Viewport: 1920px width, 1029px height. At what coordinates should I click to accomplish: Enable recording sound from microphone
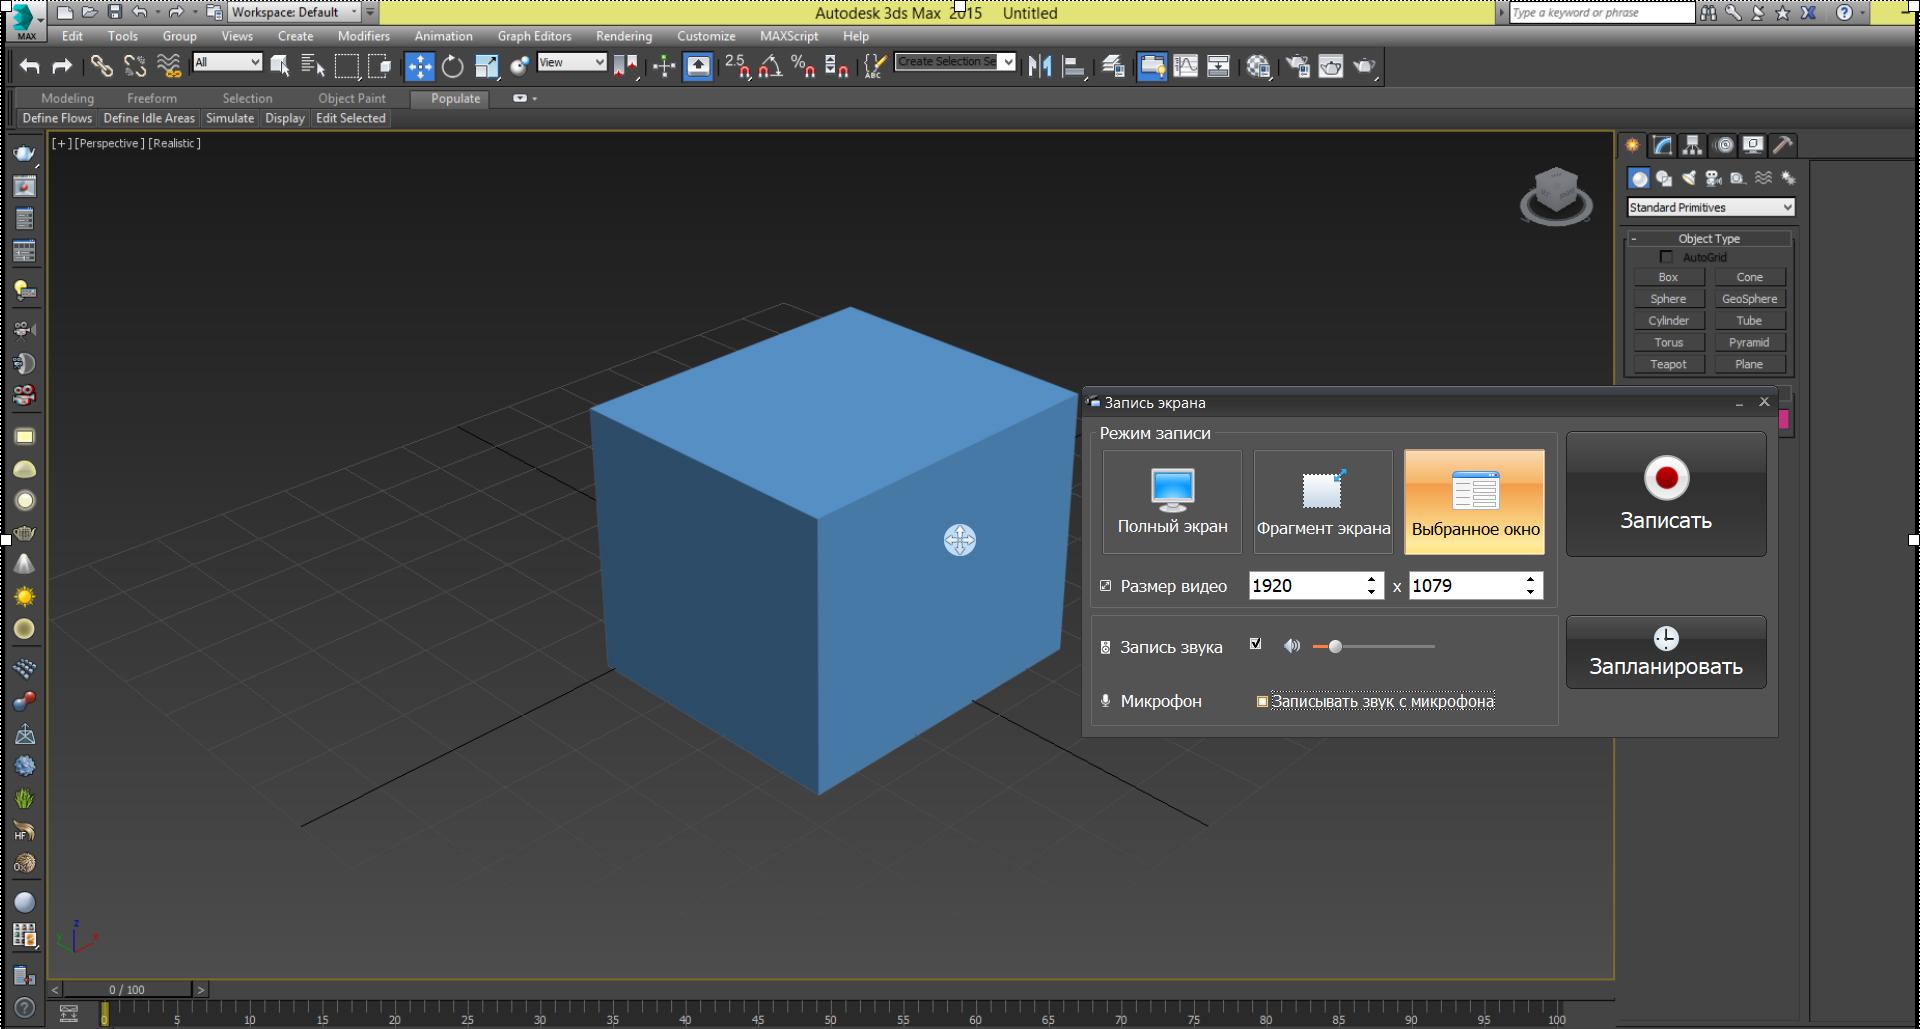pyautogui.click(x=1262, y=702)
